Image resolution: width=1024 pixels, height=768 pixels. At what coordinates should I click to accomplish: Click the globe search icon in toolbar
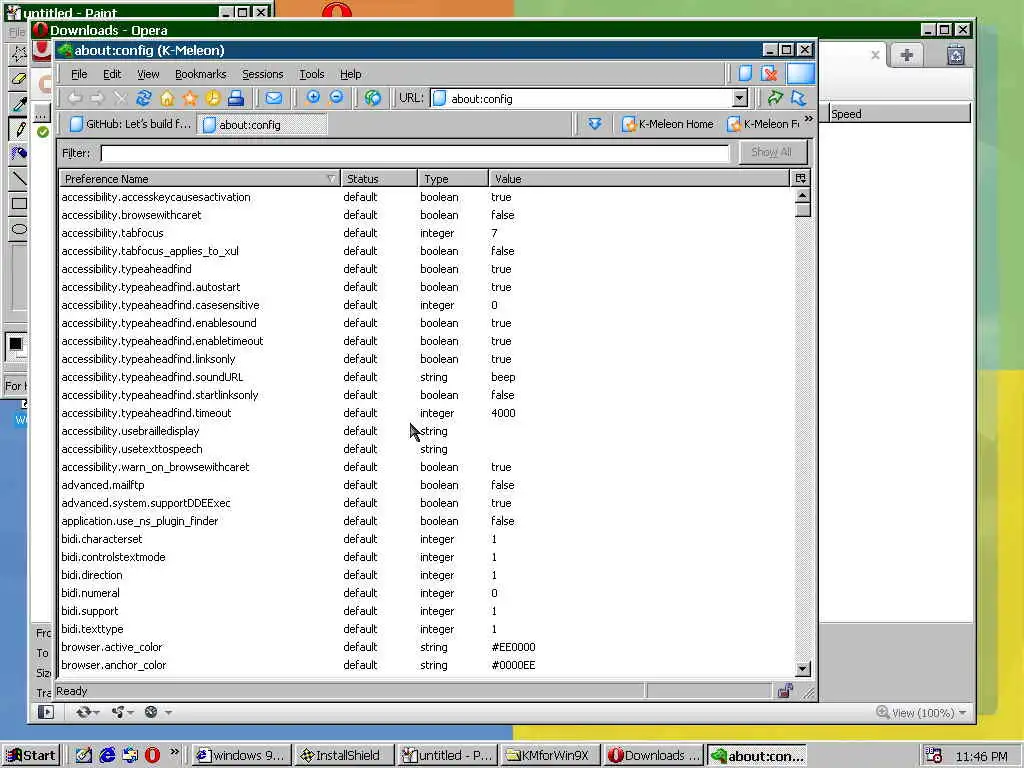tap(373, 99)
